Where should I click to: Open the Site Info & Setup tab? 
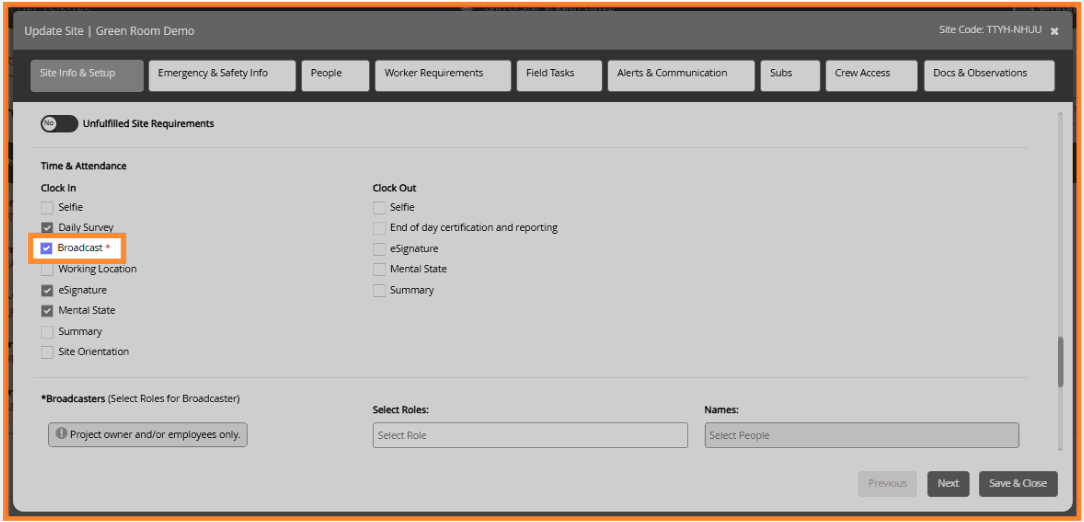87,76
